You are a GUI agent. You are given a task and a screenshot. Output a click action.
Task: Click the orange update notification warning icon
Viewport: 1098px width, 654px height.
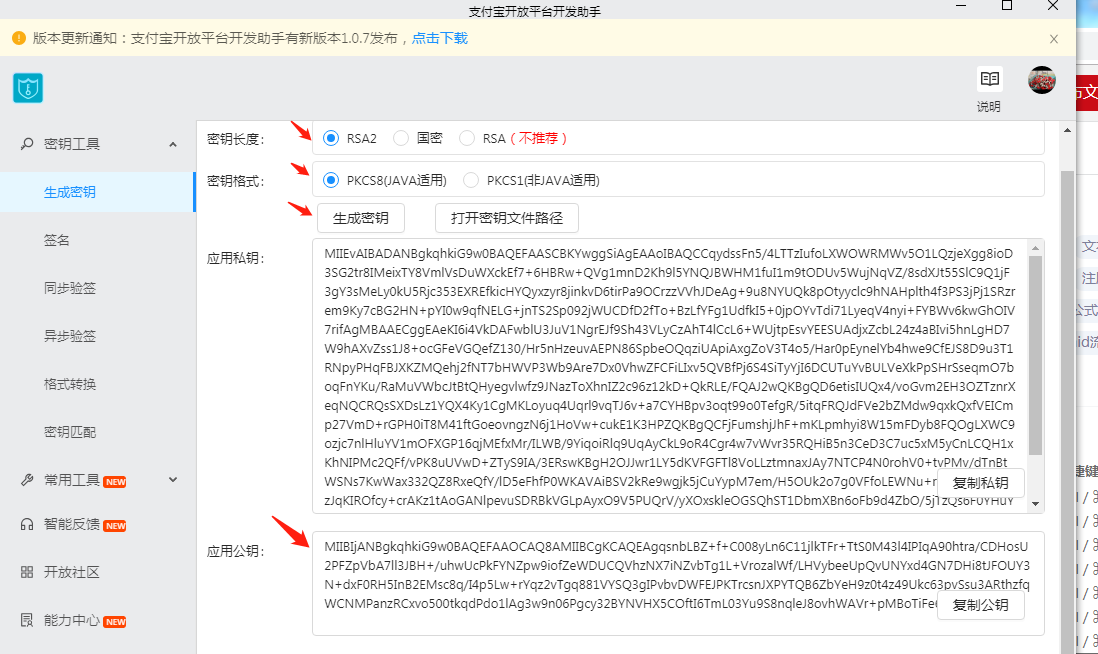pos(19,38)
